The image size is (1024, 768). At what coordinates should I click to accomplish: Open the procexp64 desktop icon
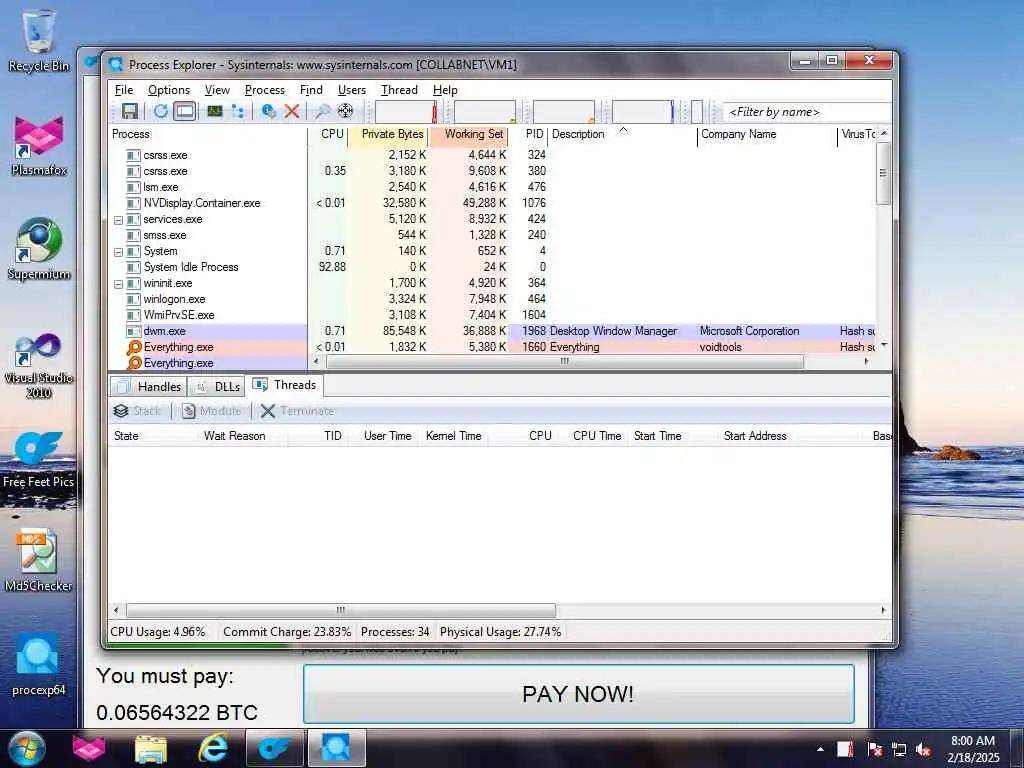[39, 665]
